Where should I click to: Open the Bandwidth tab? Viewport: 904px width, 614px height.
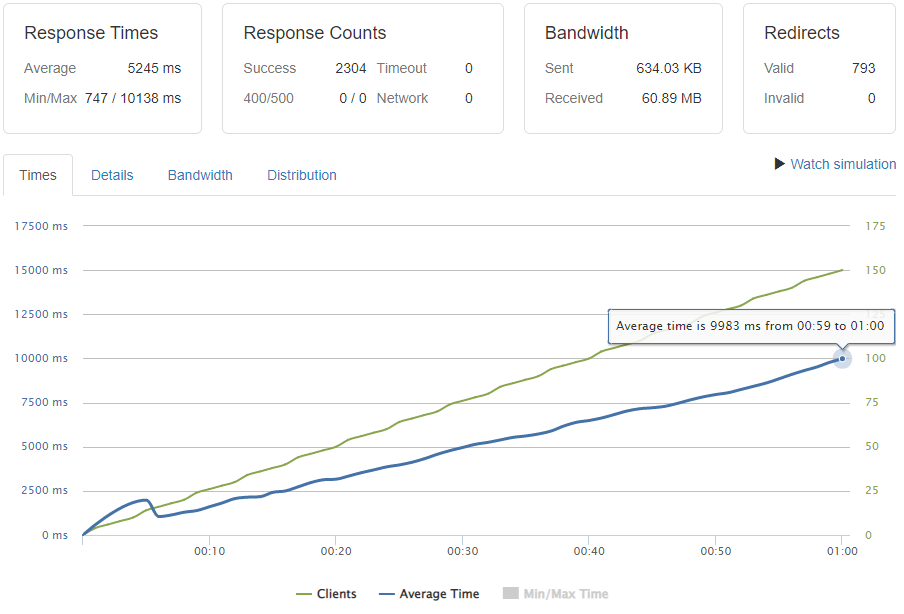coord(200,175)
